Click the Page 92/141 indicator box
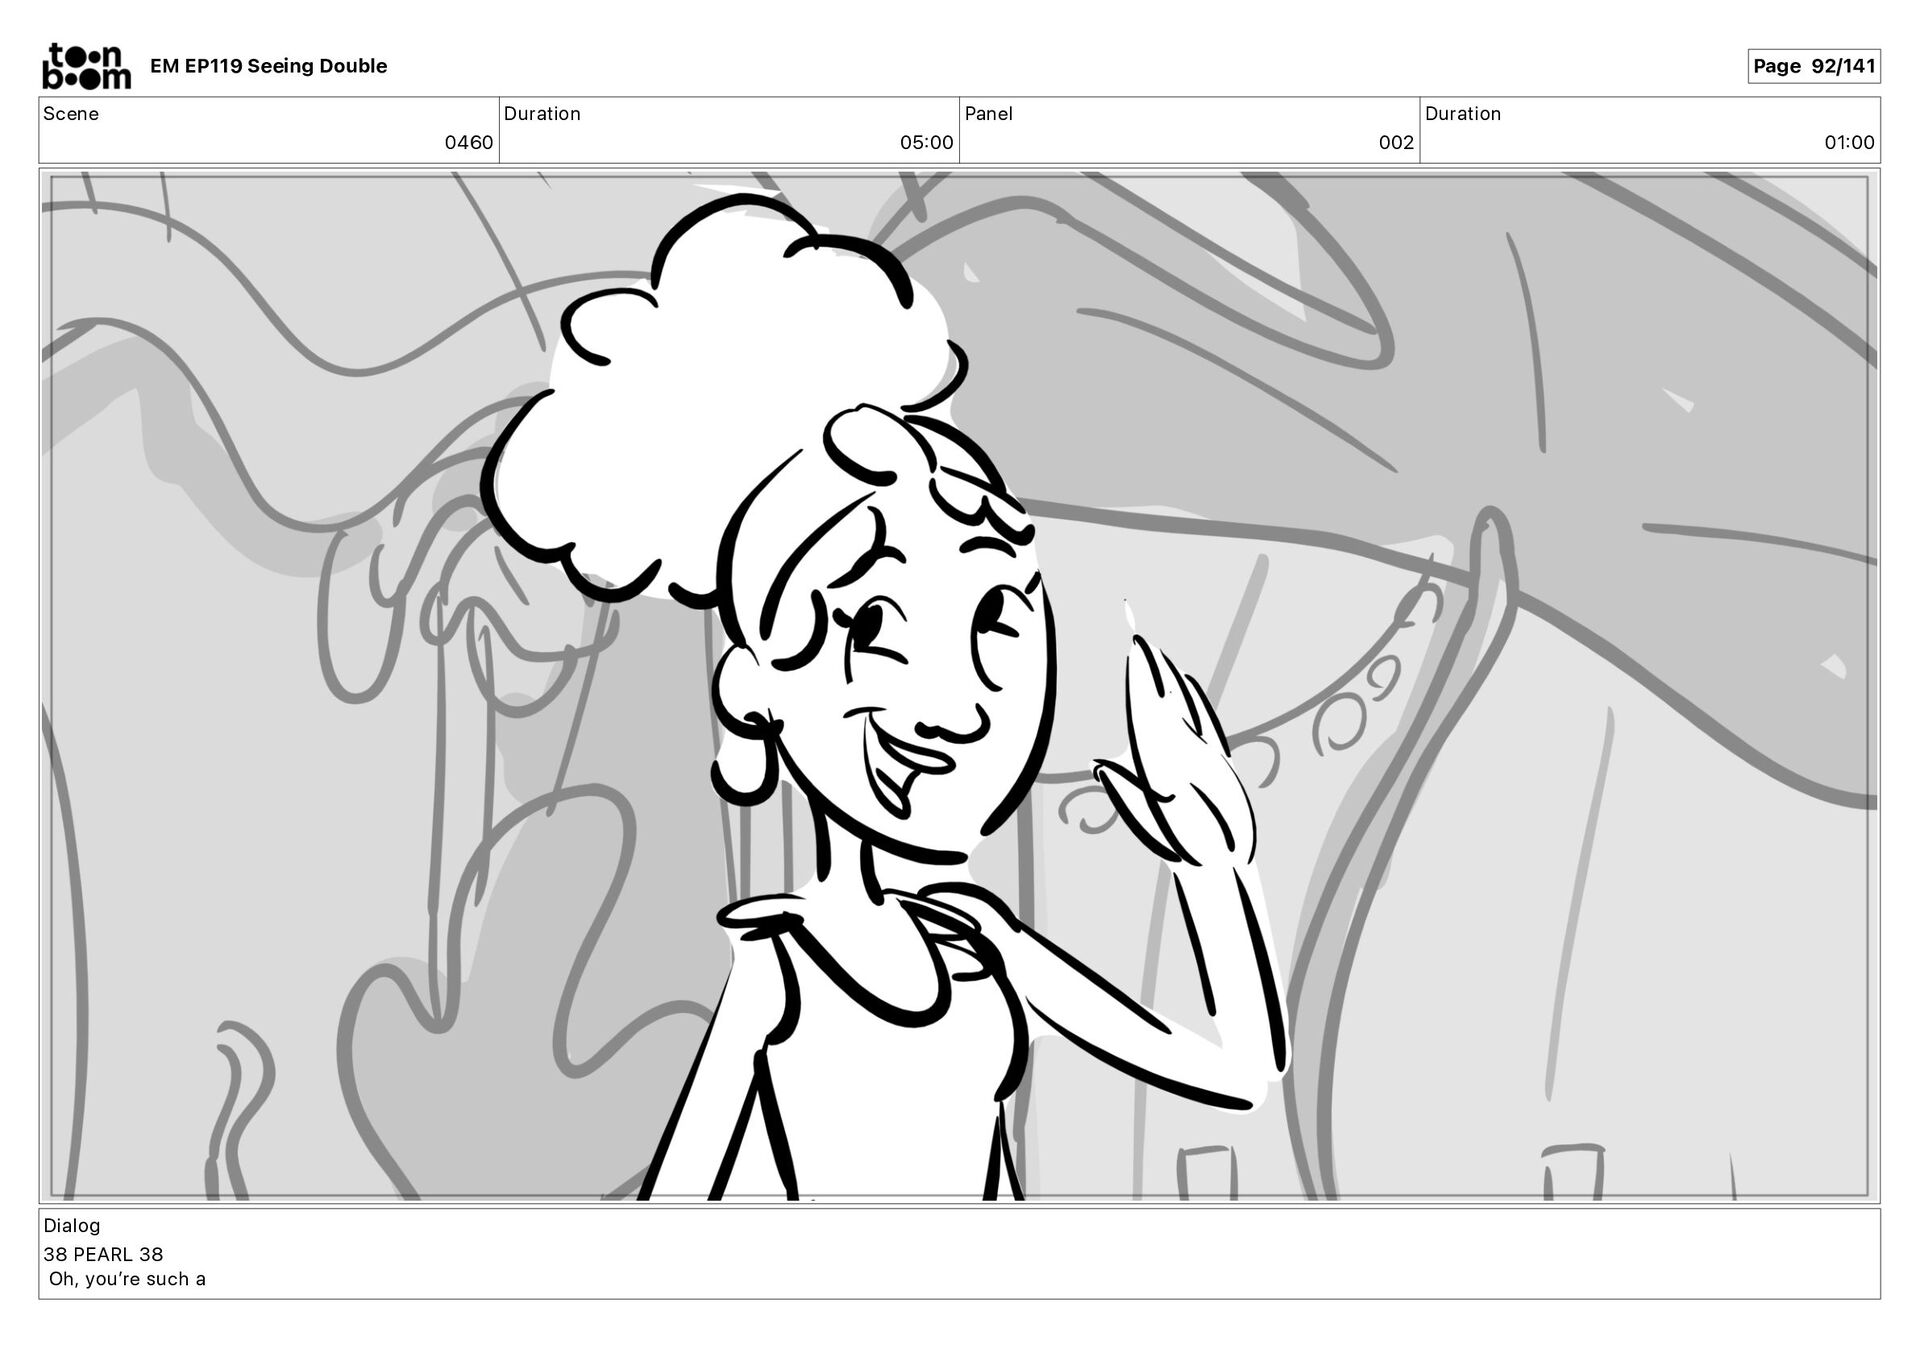The width and height of the screenshot is (1920, 1357). click(1813, 66)
